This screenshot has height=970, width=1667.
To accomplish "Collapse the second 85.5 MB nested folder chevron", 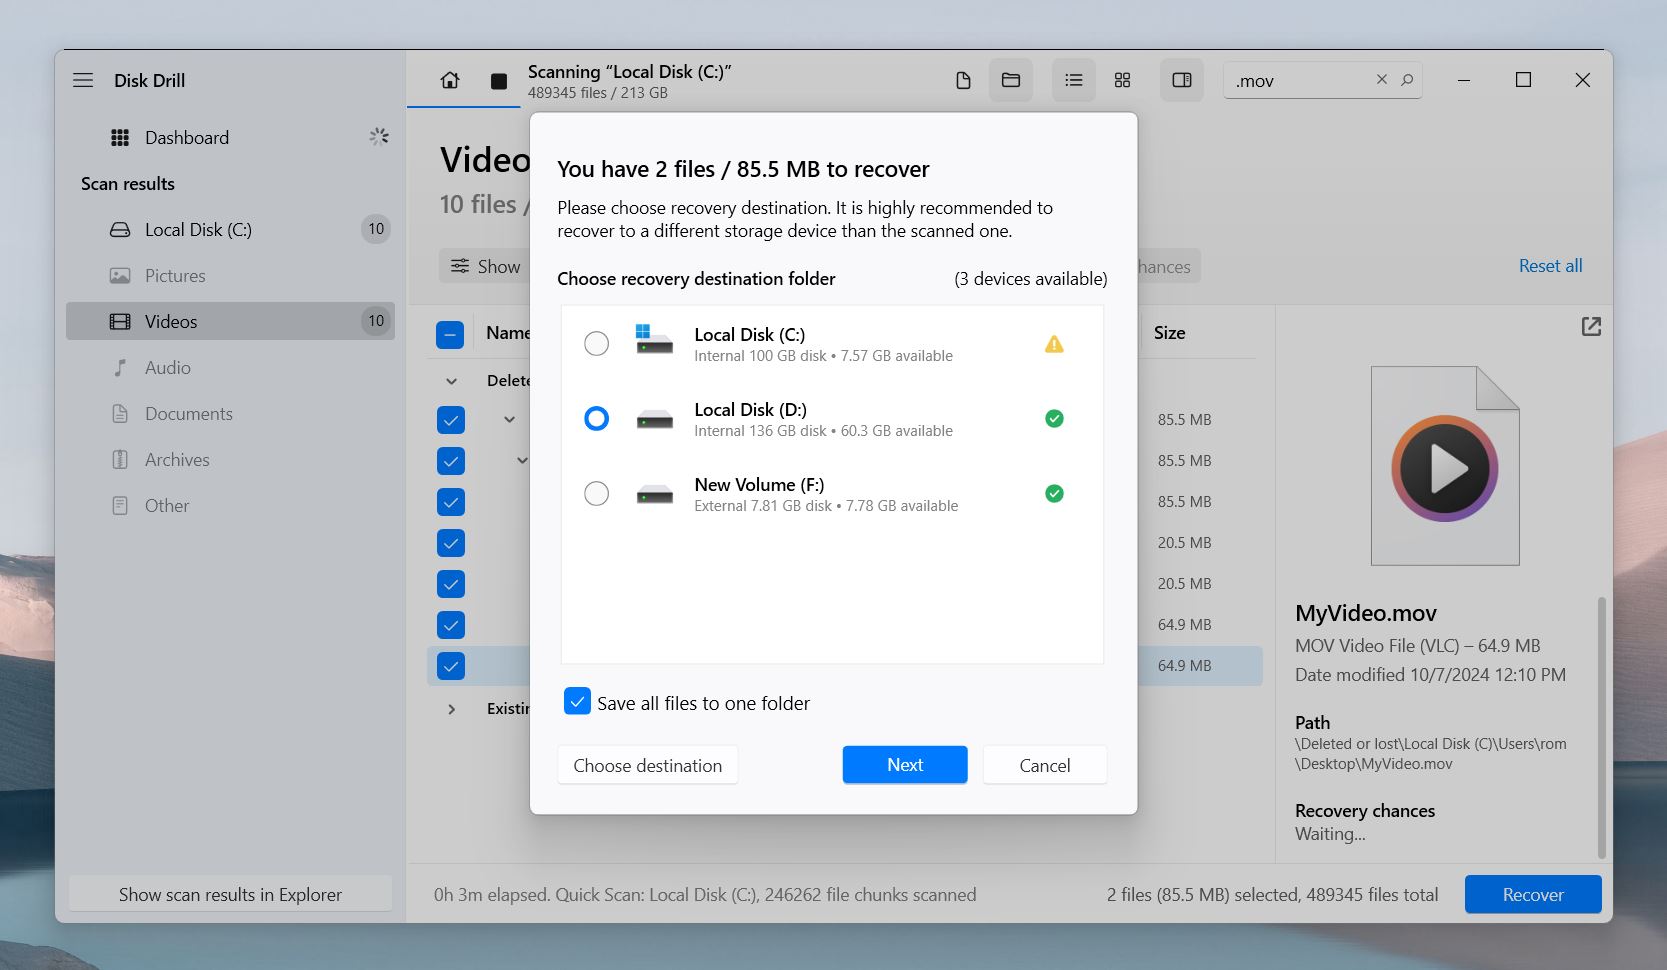I will point(522,461).
